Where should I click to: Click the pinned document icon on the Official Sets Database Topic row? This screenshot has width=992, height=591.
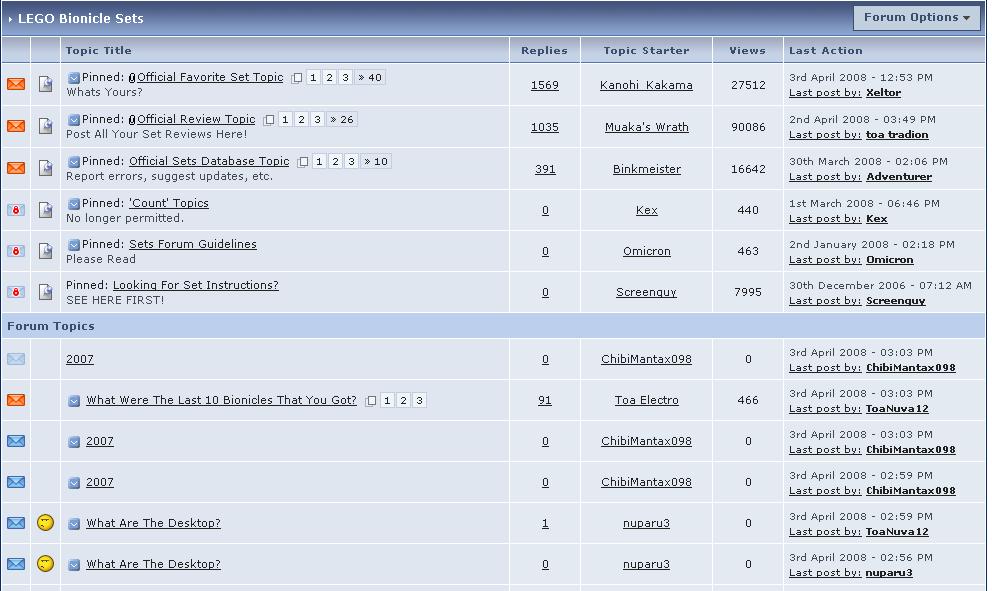click(x=46, y=168)
